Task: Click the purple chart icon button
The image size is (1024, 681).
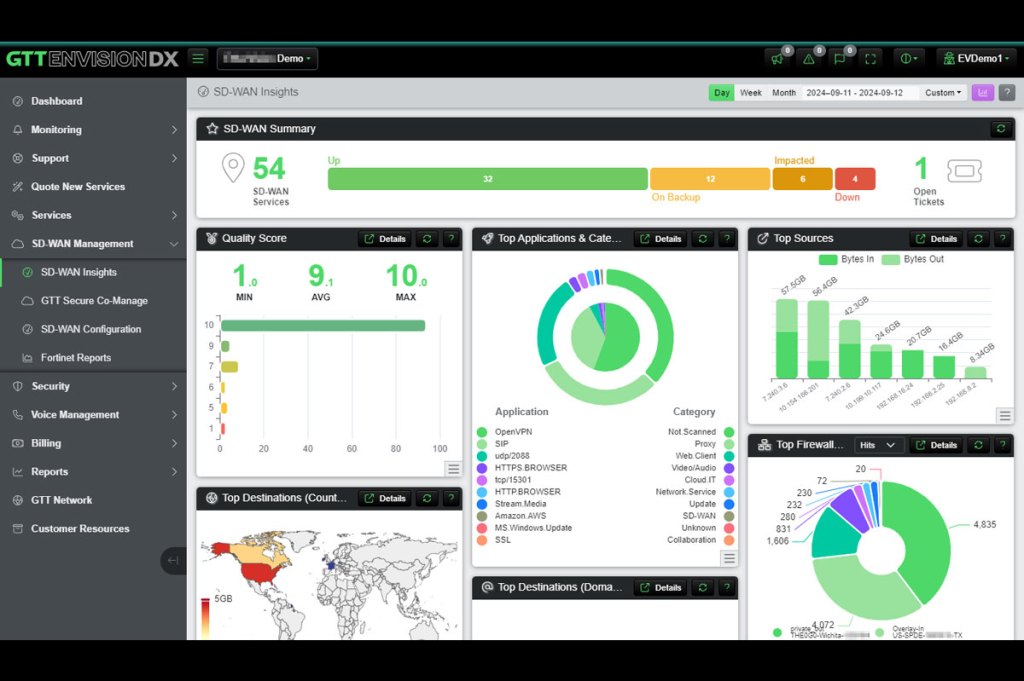Action: click(x=982, y=93)
